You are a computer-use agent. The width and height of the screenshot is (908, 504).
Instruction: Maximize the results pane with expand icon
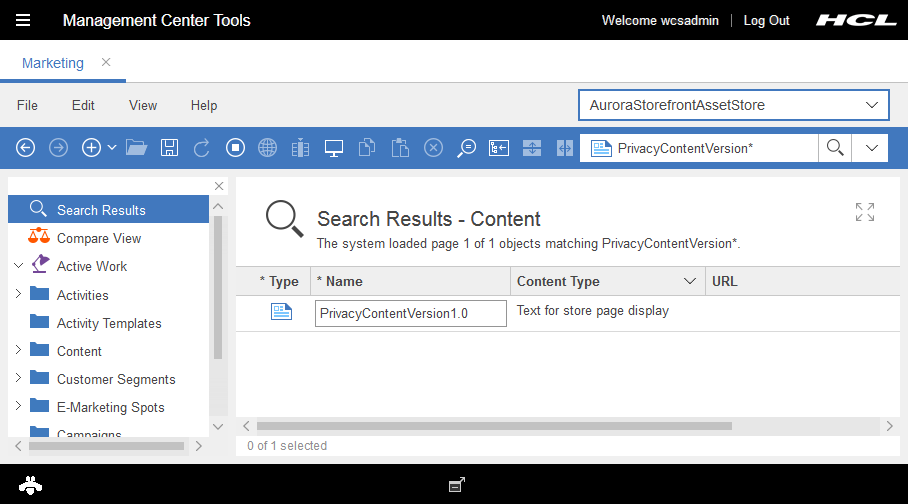pos(865,212)
